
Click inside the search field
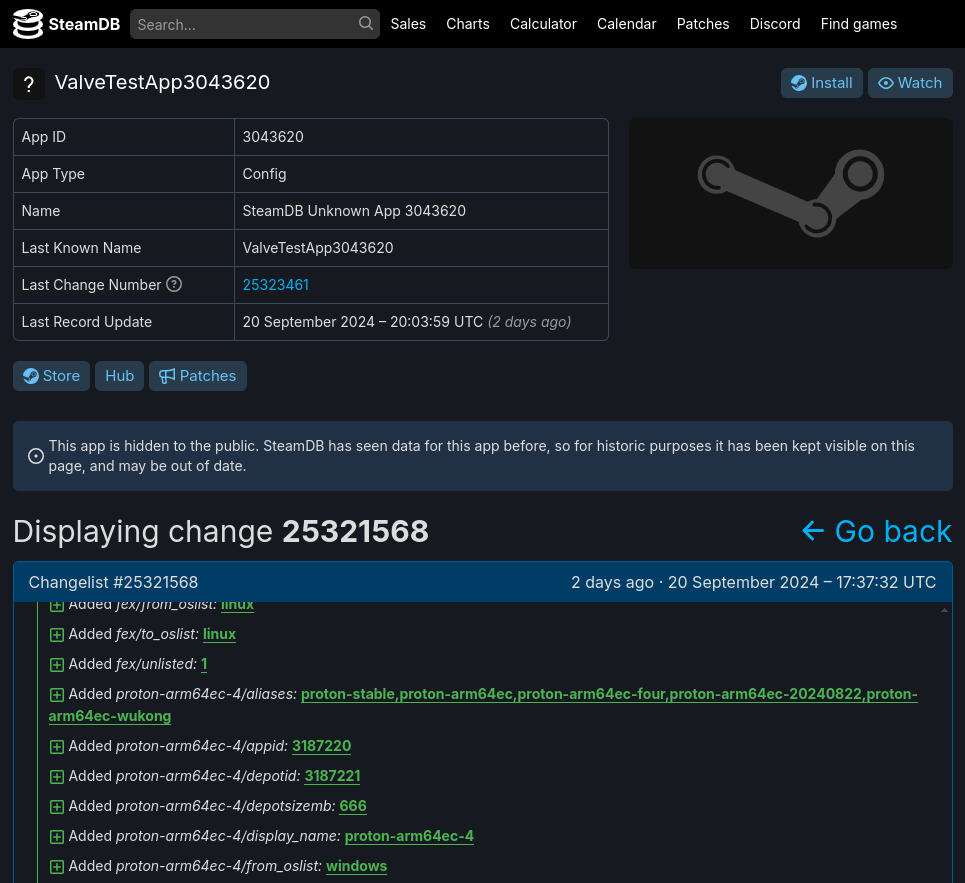pyautogui.click(x=240, y=23)
